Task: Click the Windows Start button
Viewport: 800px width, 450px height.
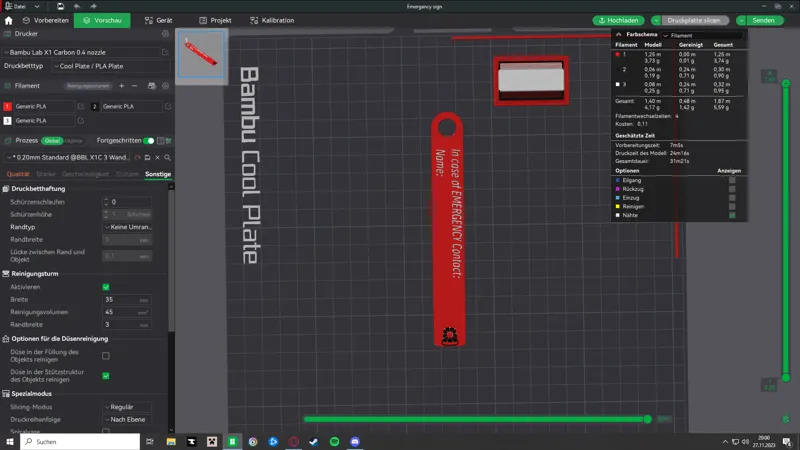Action: tap(10, 441)
